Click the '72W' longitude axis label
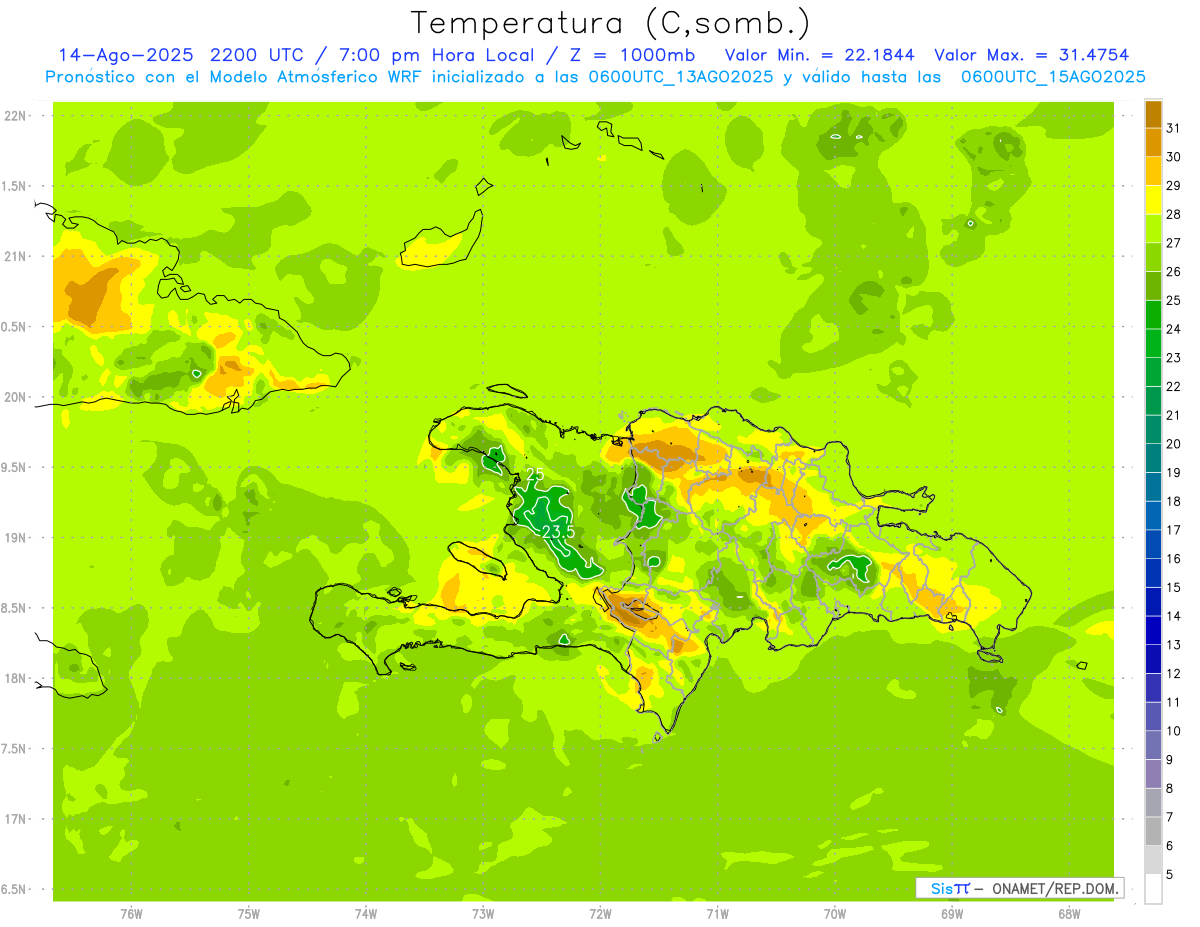Image resolution: width=1200 pixels, height=927 pixels. tap(601, 914)
